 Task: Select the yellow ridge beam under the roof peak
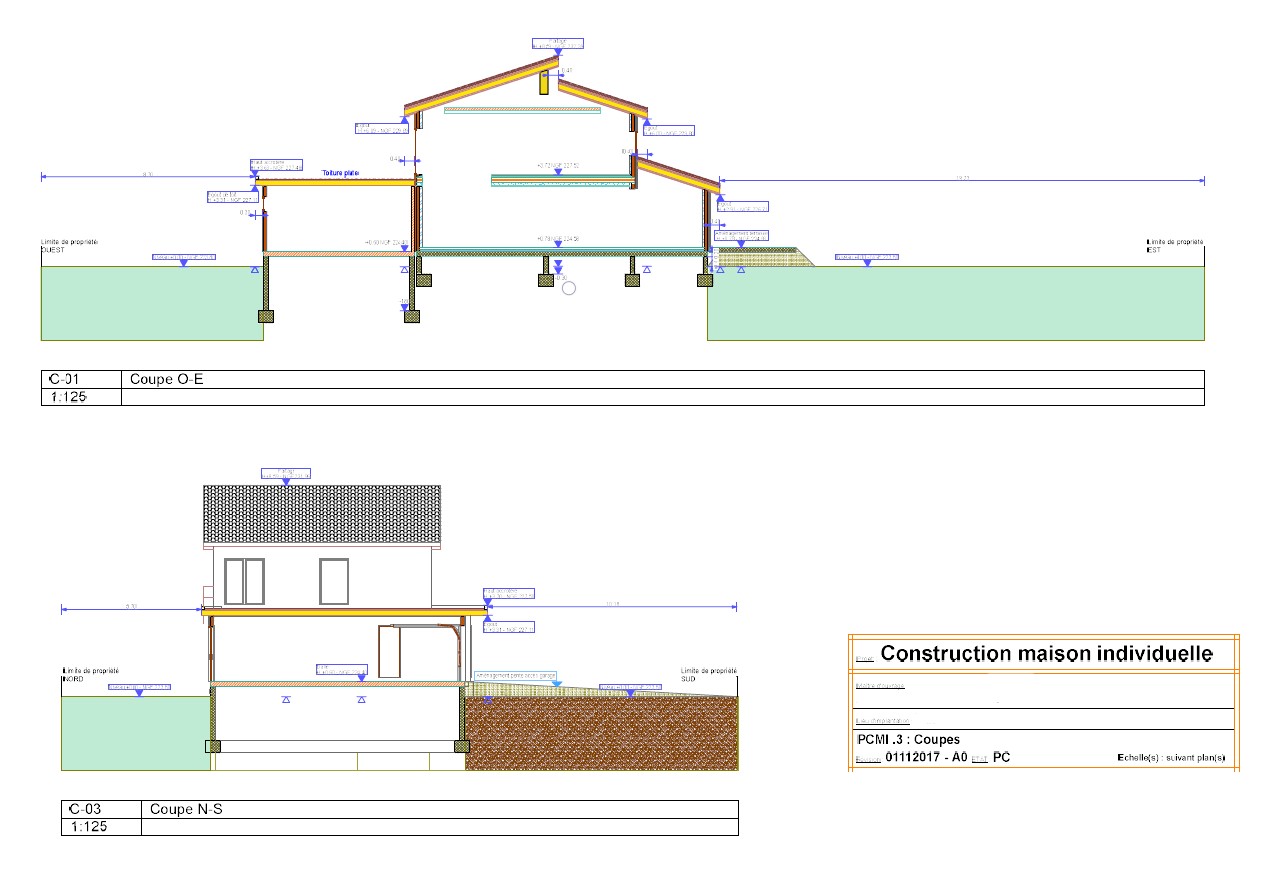(545, 83)
